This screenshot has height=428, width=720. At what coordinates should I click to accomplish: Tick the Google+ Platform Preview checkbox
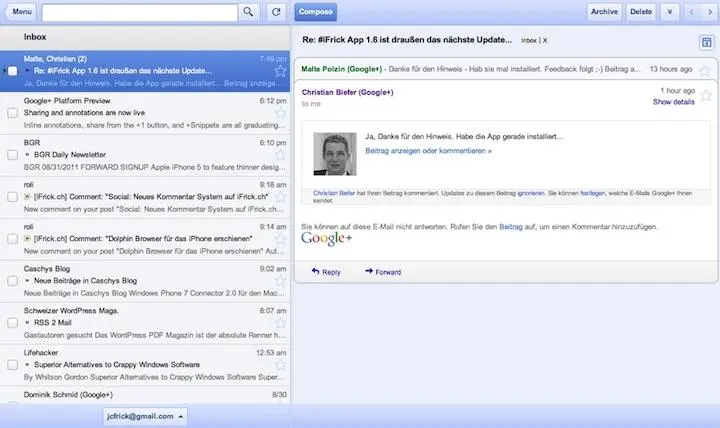coord(12,113)
